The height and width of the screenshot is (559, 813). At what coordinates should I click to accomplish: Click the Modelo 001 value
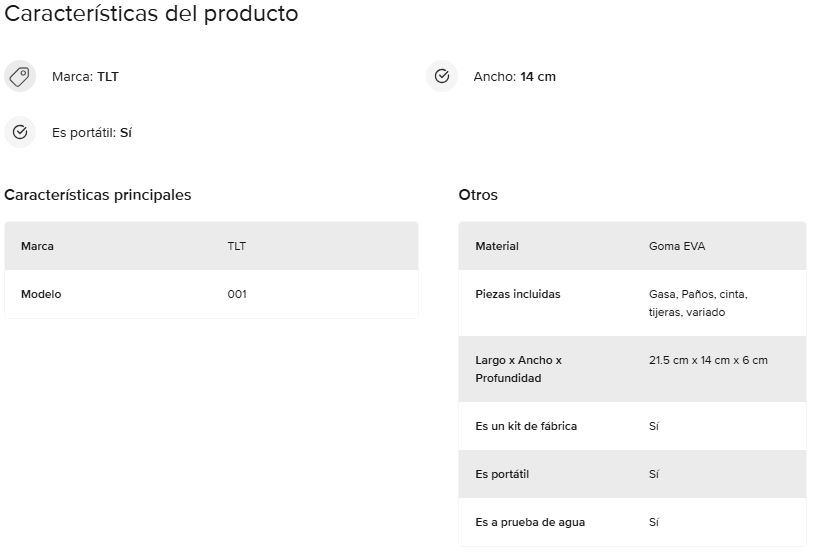tap(237, 294)
